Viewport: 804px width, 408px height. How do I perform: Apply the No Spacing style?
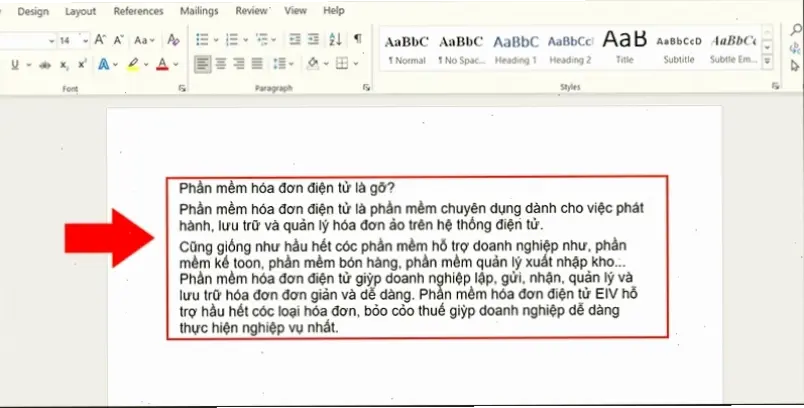pyautogui.click(x=461, y=49)
